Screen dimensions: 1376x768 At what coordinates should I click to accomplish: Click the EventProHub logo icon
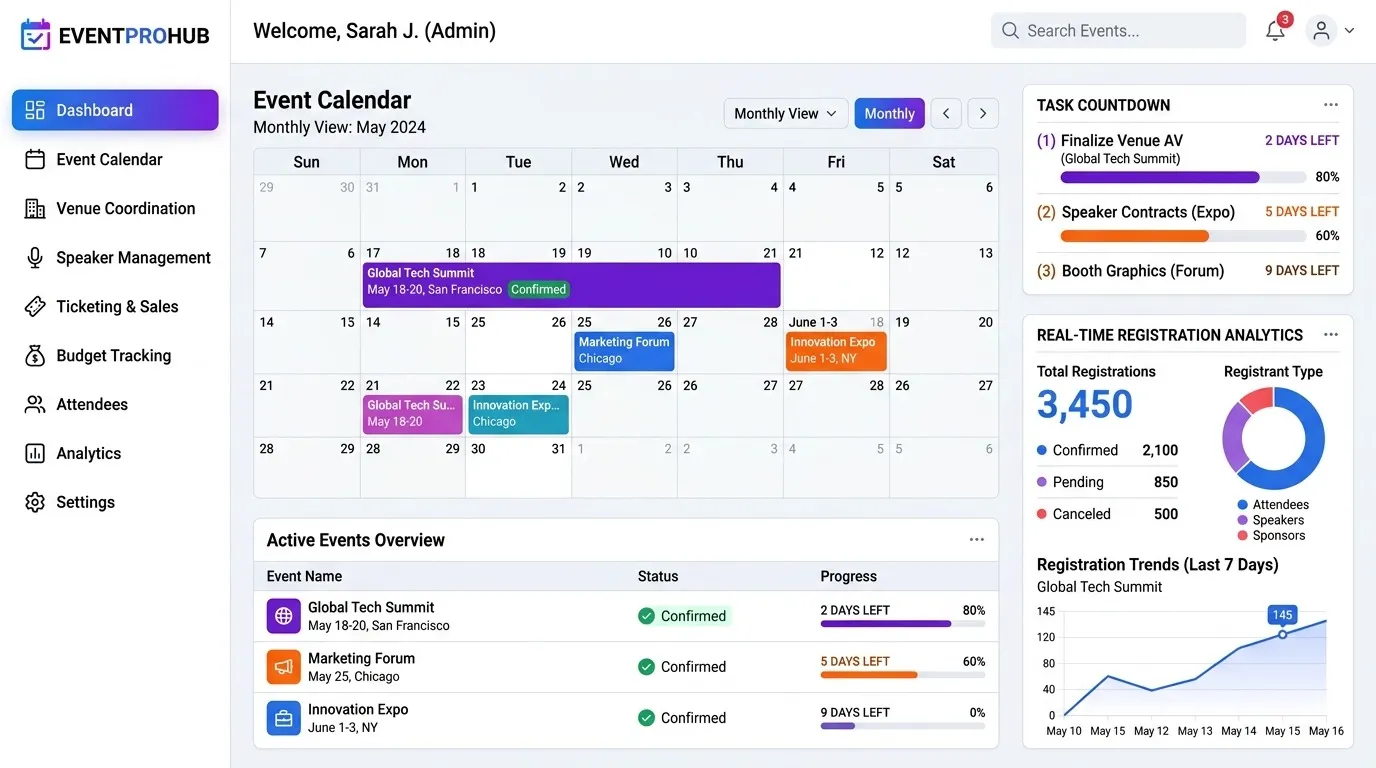[35, 34]
